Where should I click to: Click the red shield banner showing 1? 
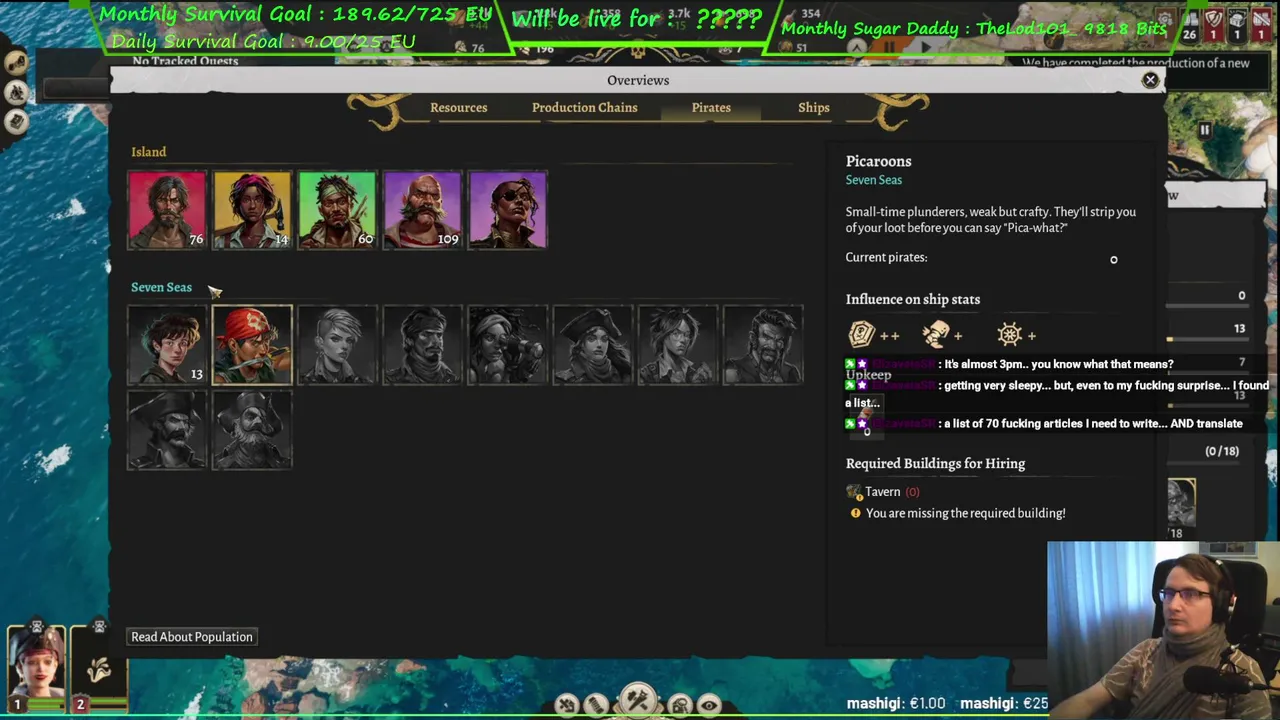[x=1213, y=27]
